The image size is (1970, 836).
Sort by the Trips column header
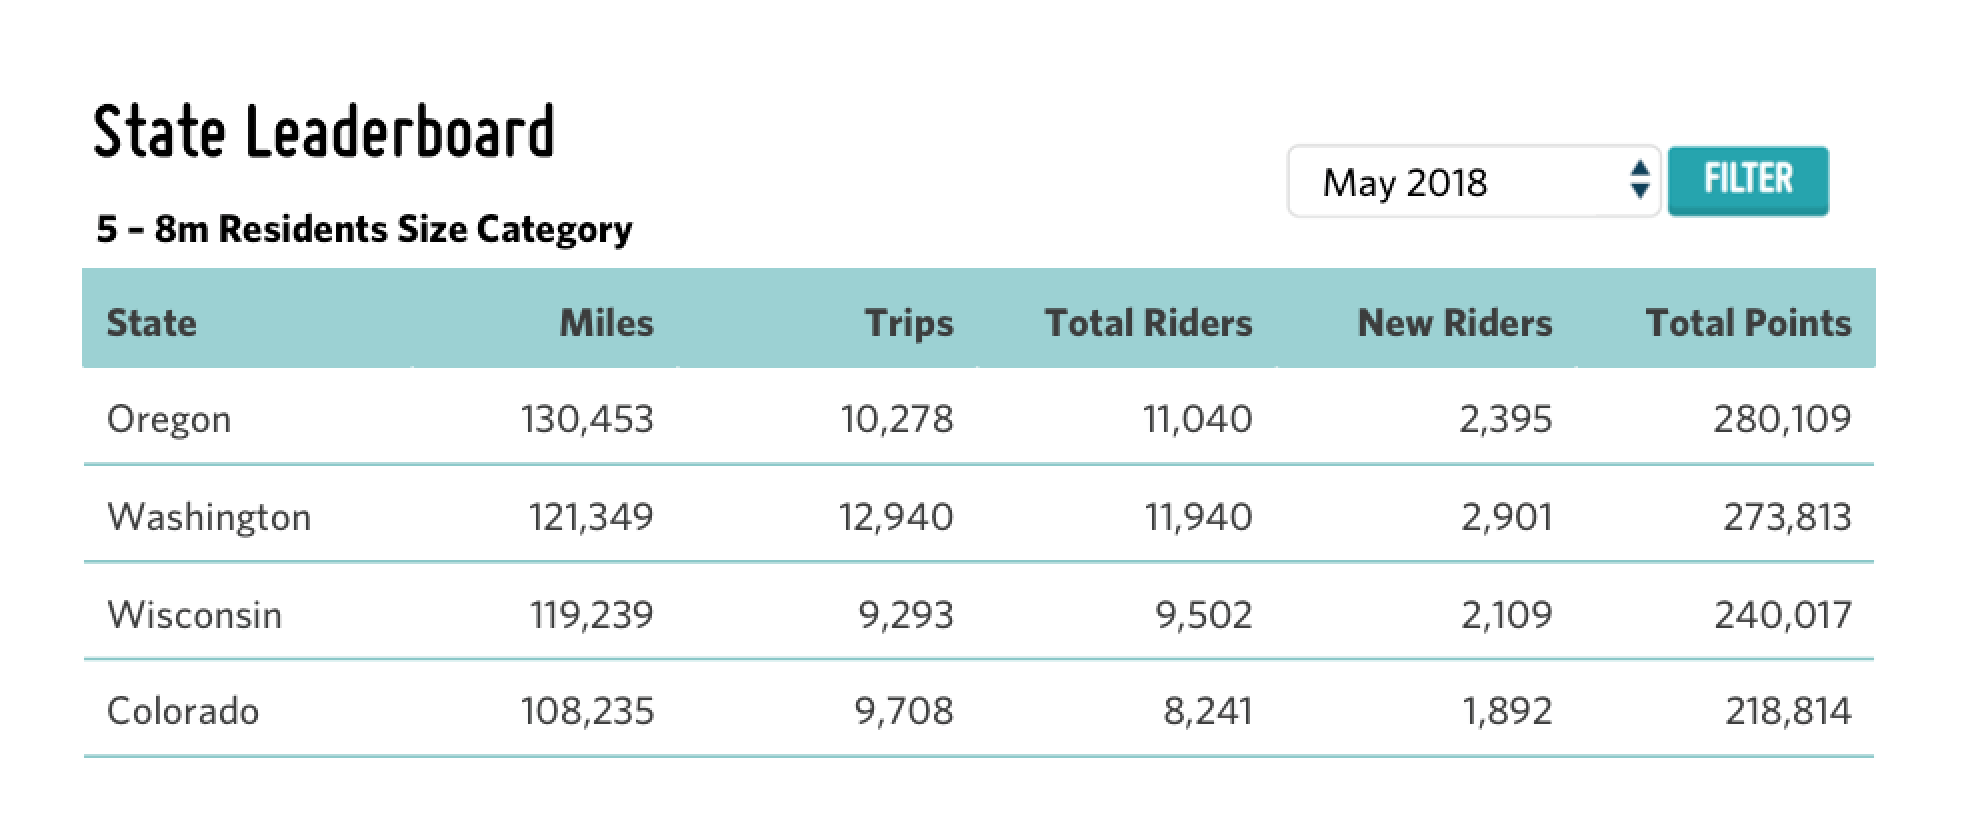tap(909, 322)
